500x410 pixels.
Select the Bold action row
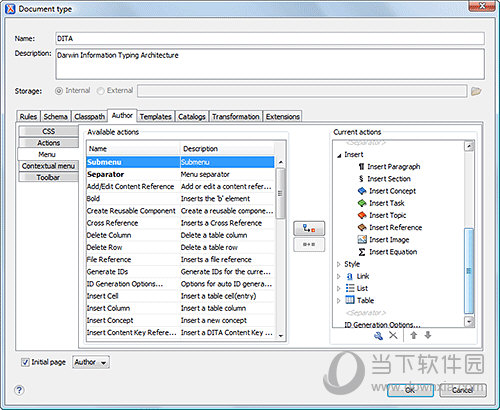[180, 199]
